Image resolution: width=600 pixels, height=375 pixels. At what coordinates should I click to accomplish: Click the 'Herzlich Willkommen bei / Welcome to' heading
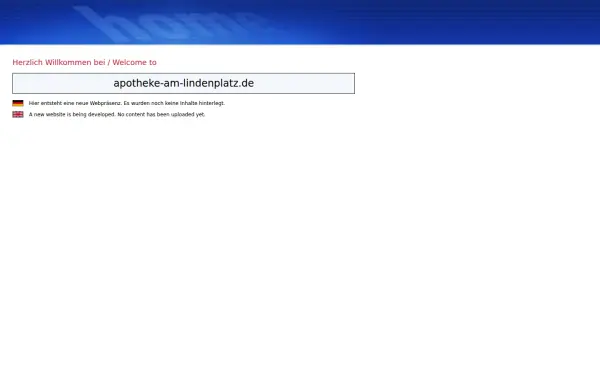pyautogui.click(x=85, y=62)
